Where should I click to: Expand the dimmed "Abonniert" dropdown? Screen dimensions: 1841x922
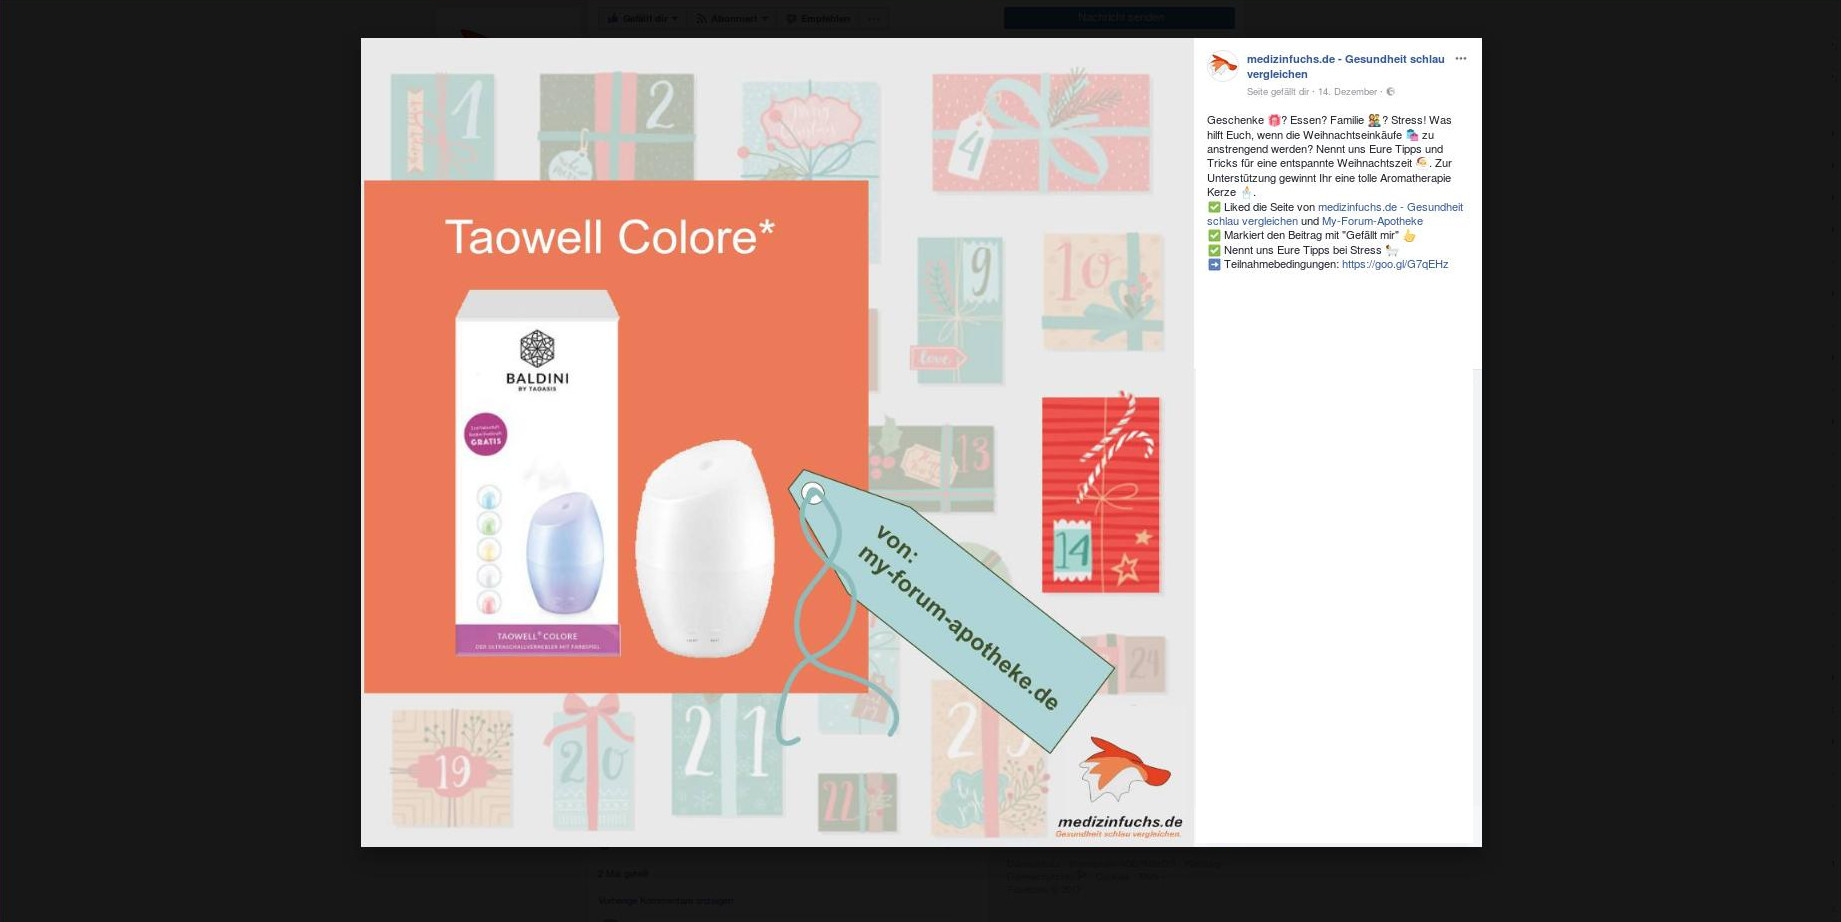732,18
